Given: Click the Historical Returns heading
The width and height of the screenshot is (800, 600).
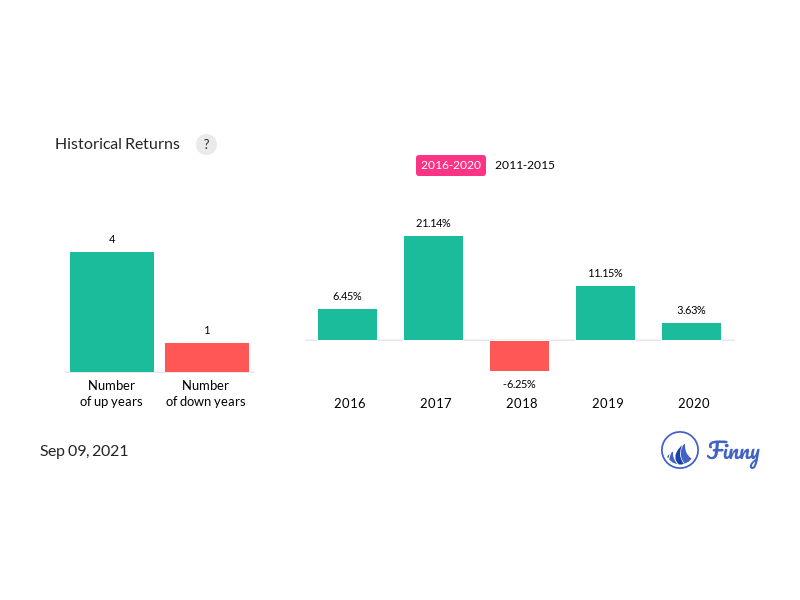Looking at the screenshot, I should pos(117,144).
